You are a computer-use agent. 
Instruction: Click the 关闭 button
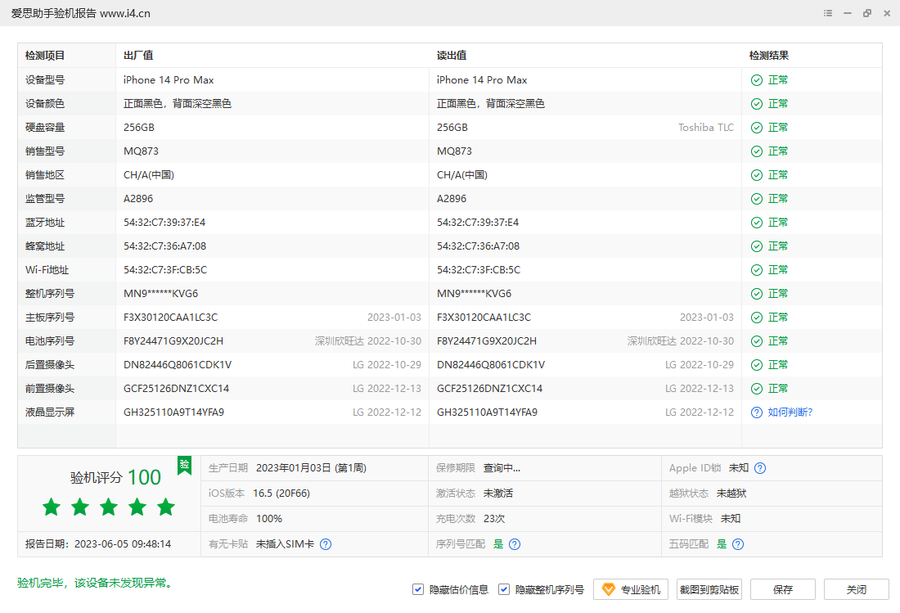(856, 589)
